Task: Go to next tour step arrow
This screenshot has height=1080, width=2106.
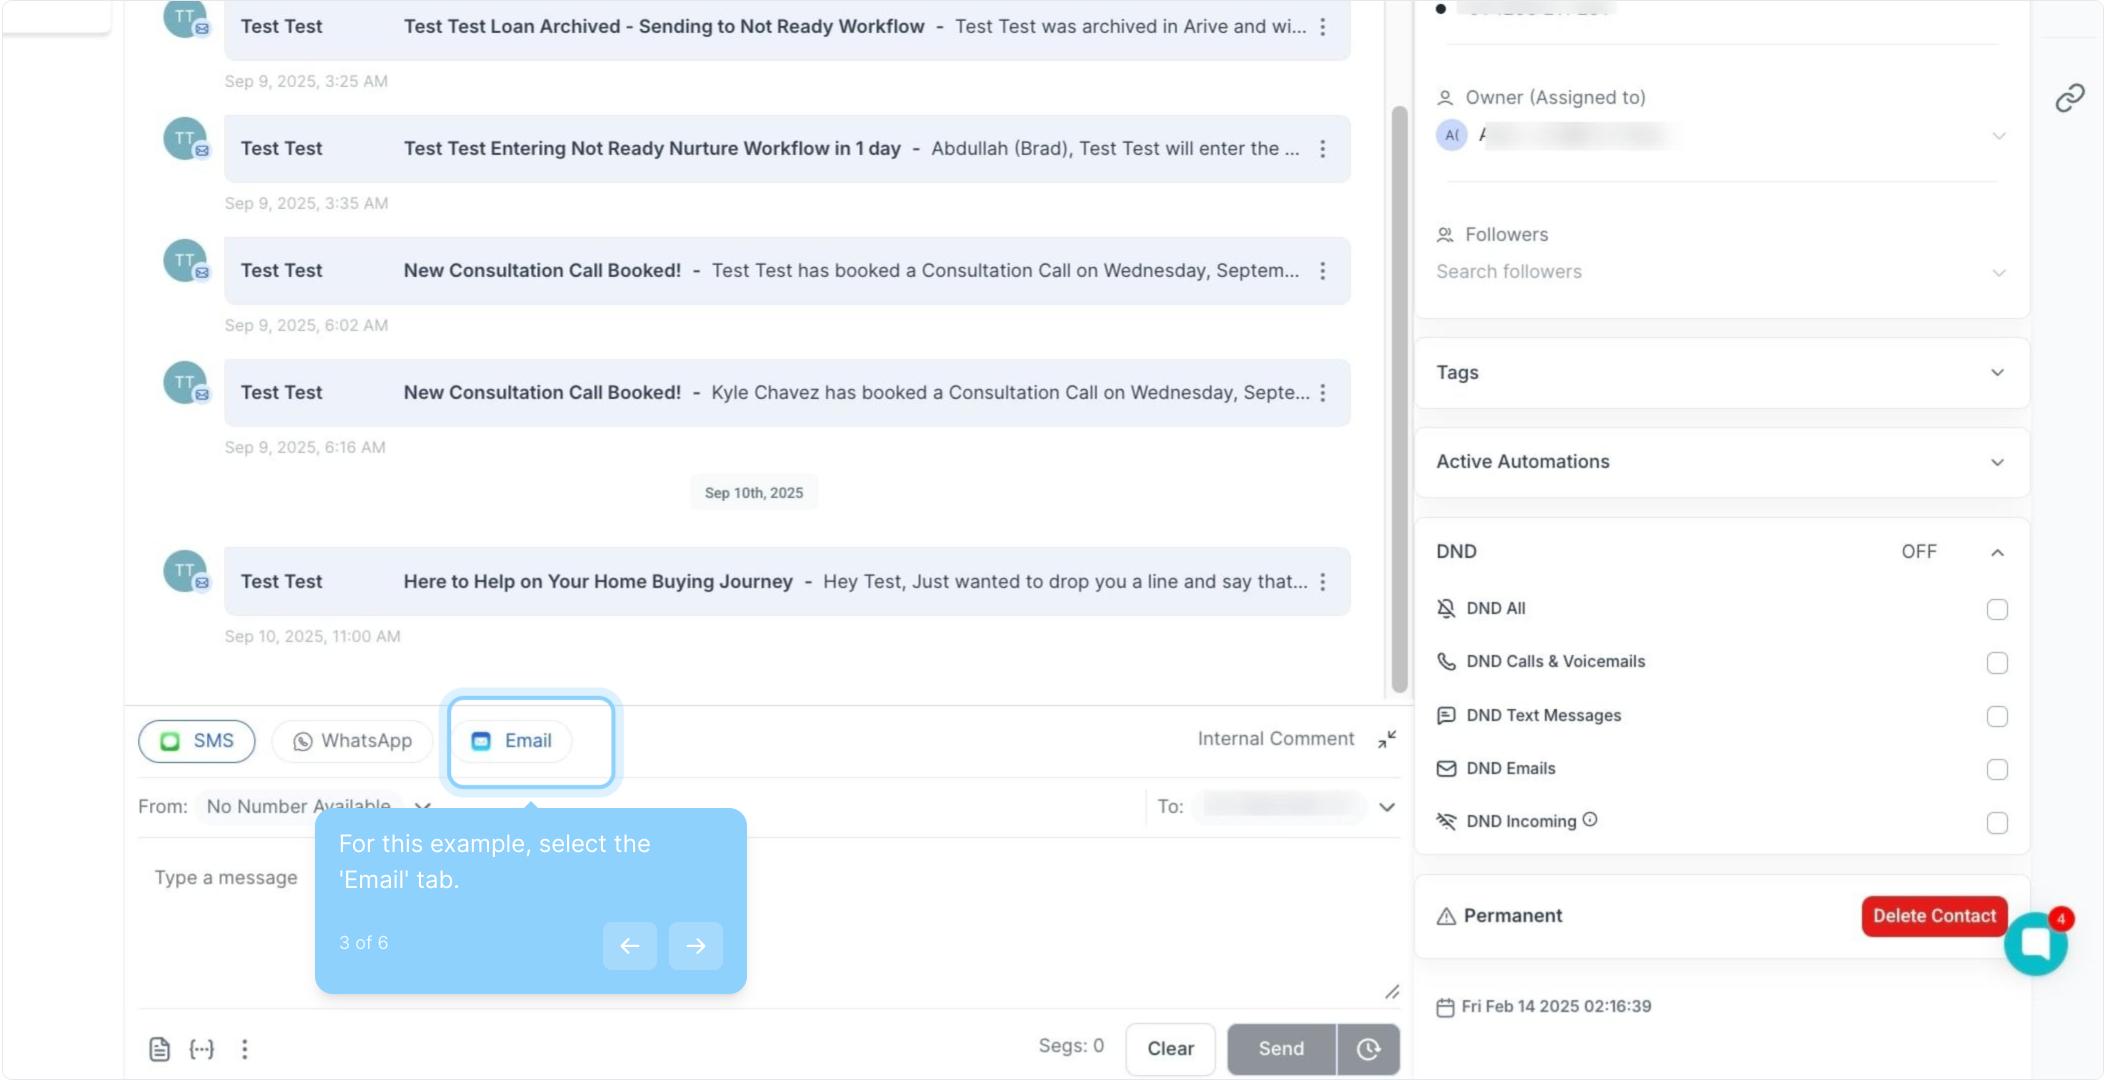Action: click(x=696, y=945)
